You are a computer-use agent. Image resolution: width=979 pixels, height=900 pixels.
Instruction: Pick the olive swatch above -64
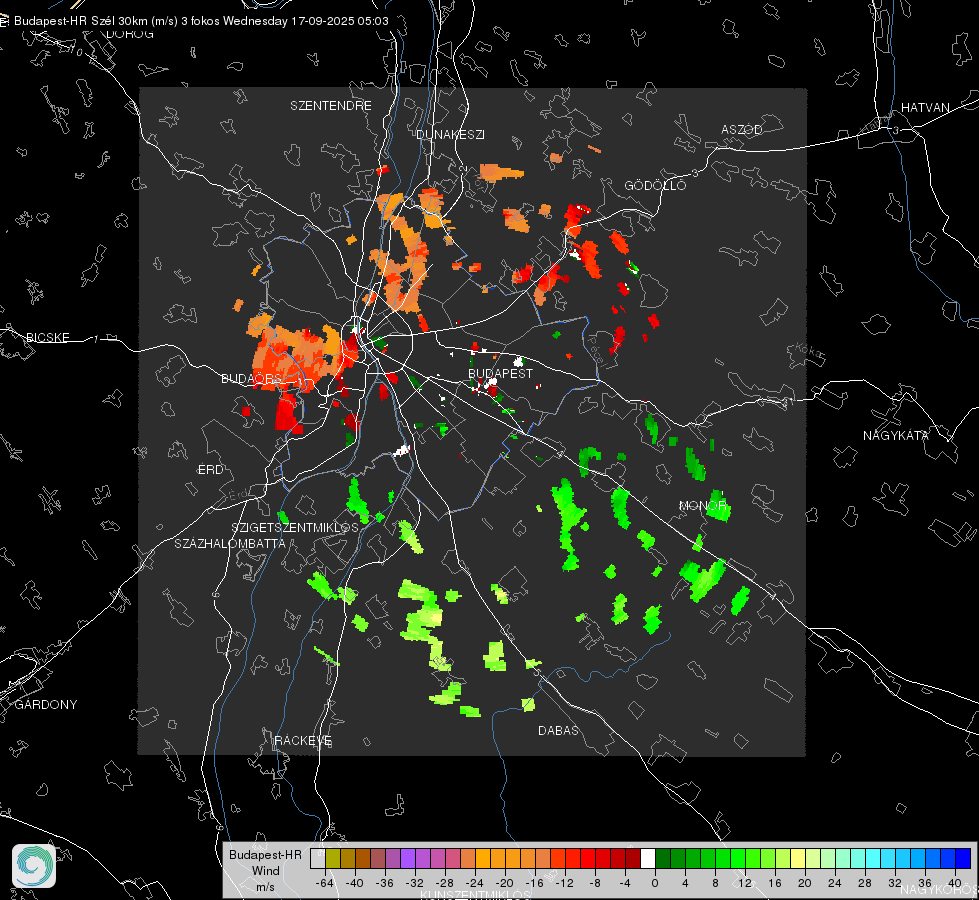click(x=333, y=858)
